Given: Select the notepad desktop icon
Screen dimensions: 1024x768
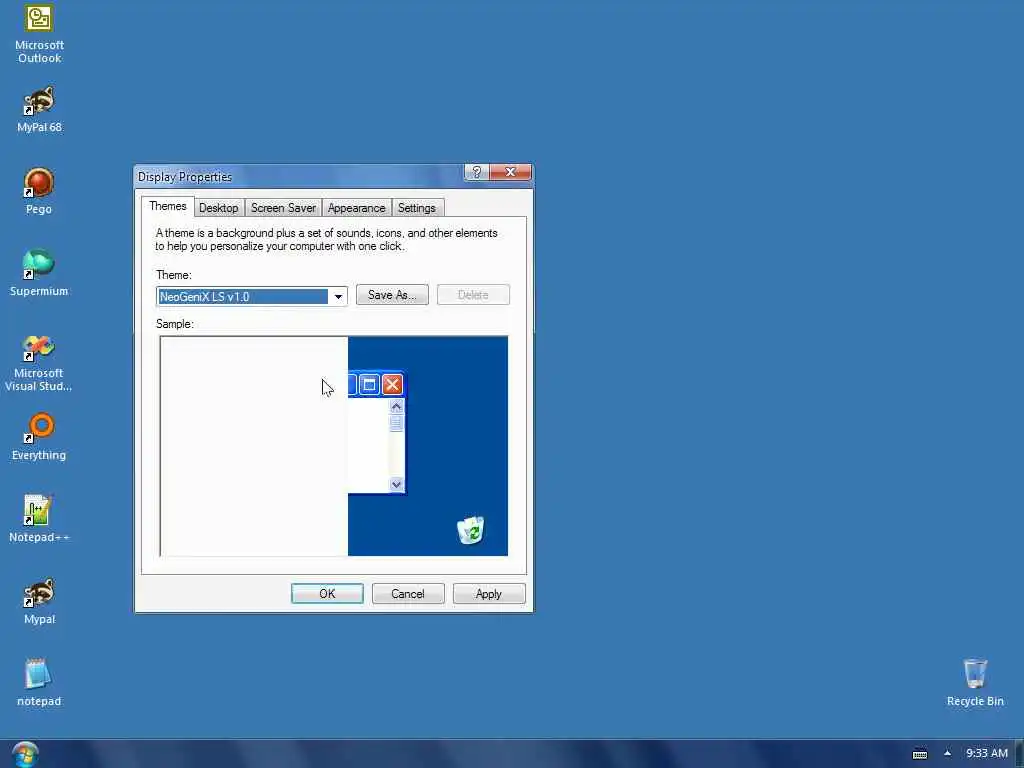Looking at the screenshot, I should click(x=39, y=682).
